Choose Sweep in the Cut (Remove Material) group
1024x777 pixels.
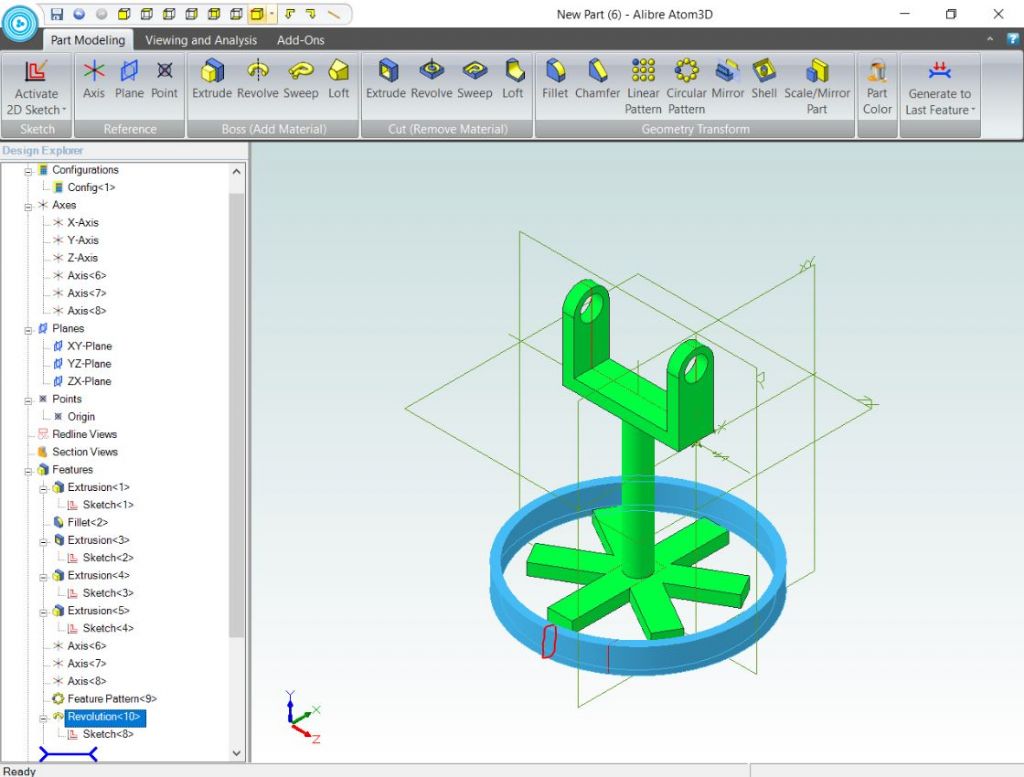coord(475,79)
